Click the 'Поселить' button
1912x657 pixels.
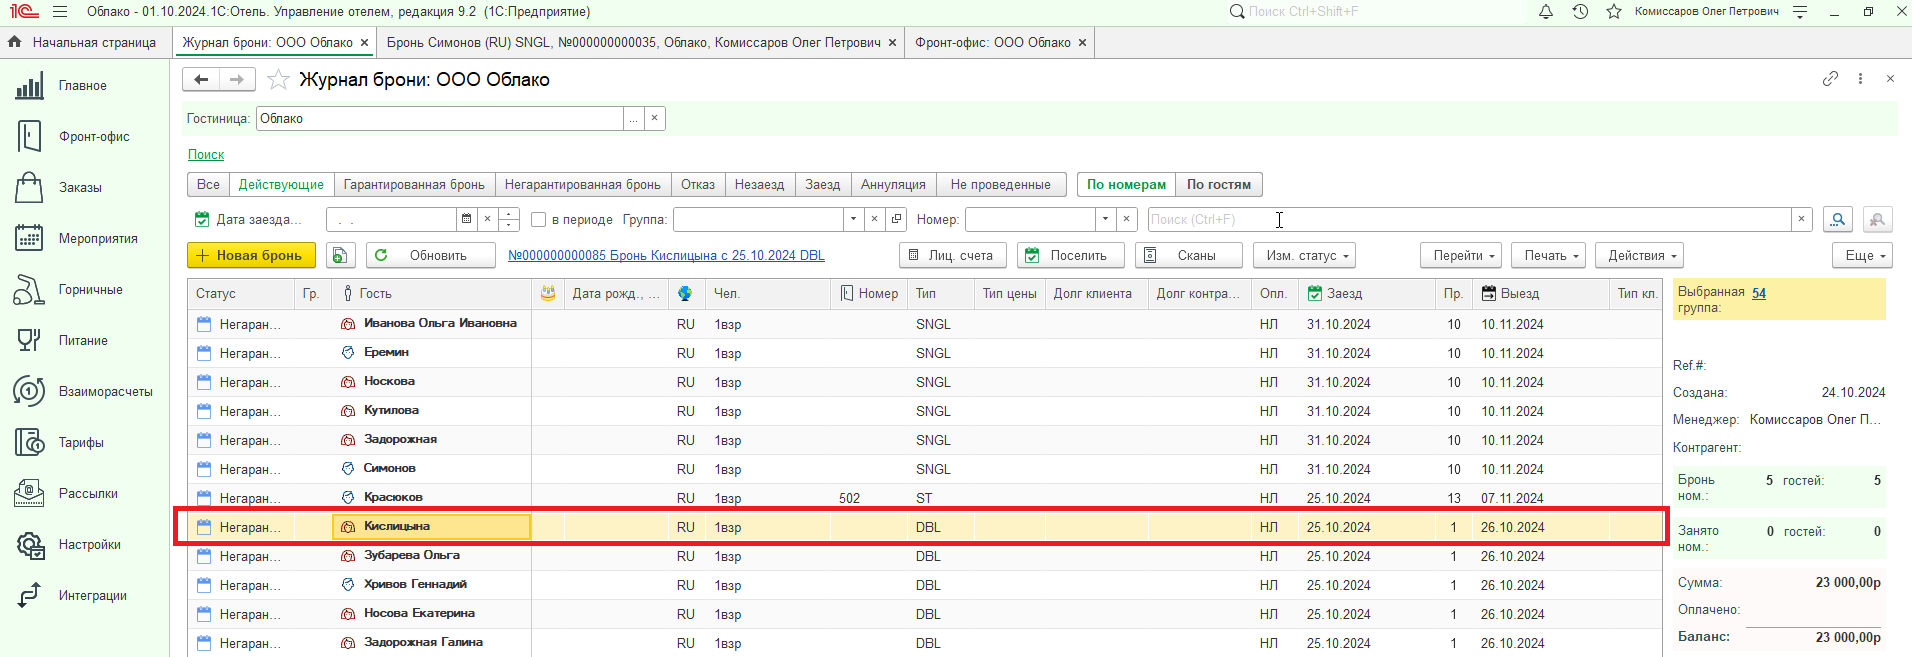coord(1071,255)
